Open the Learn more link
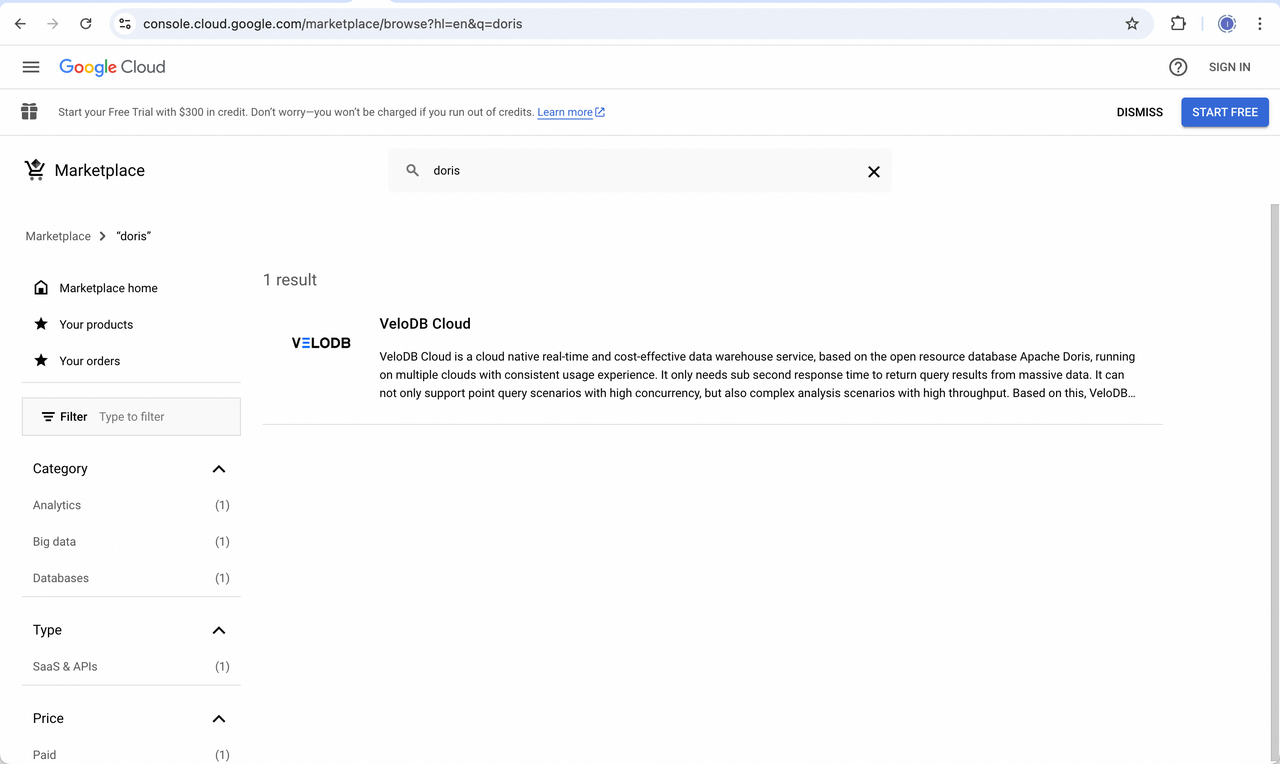 pos(565,112)
